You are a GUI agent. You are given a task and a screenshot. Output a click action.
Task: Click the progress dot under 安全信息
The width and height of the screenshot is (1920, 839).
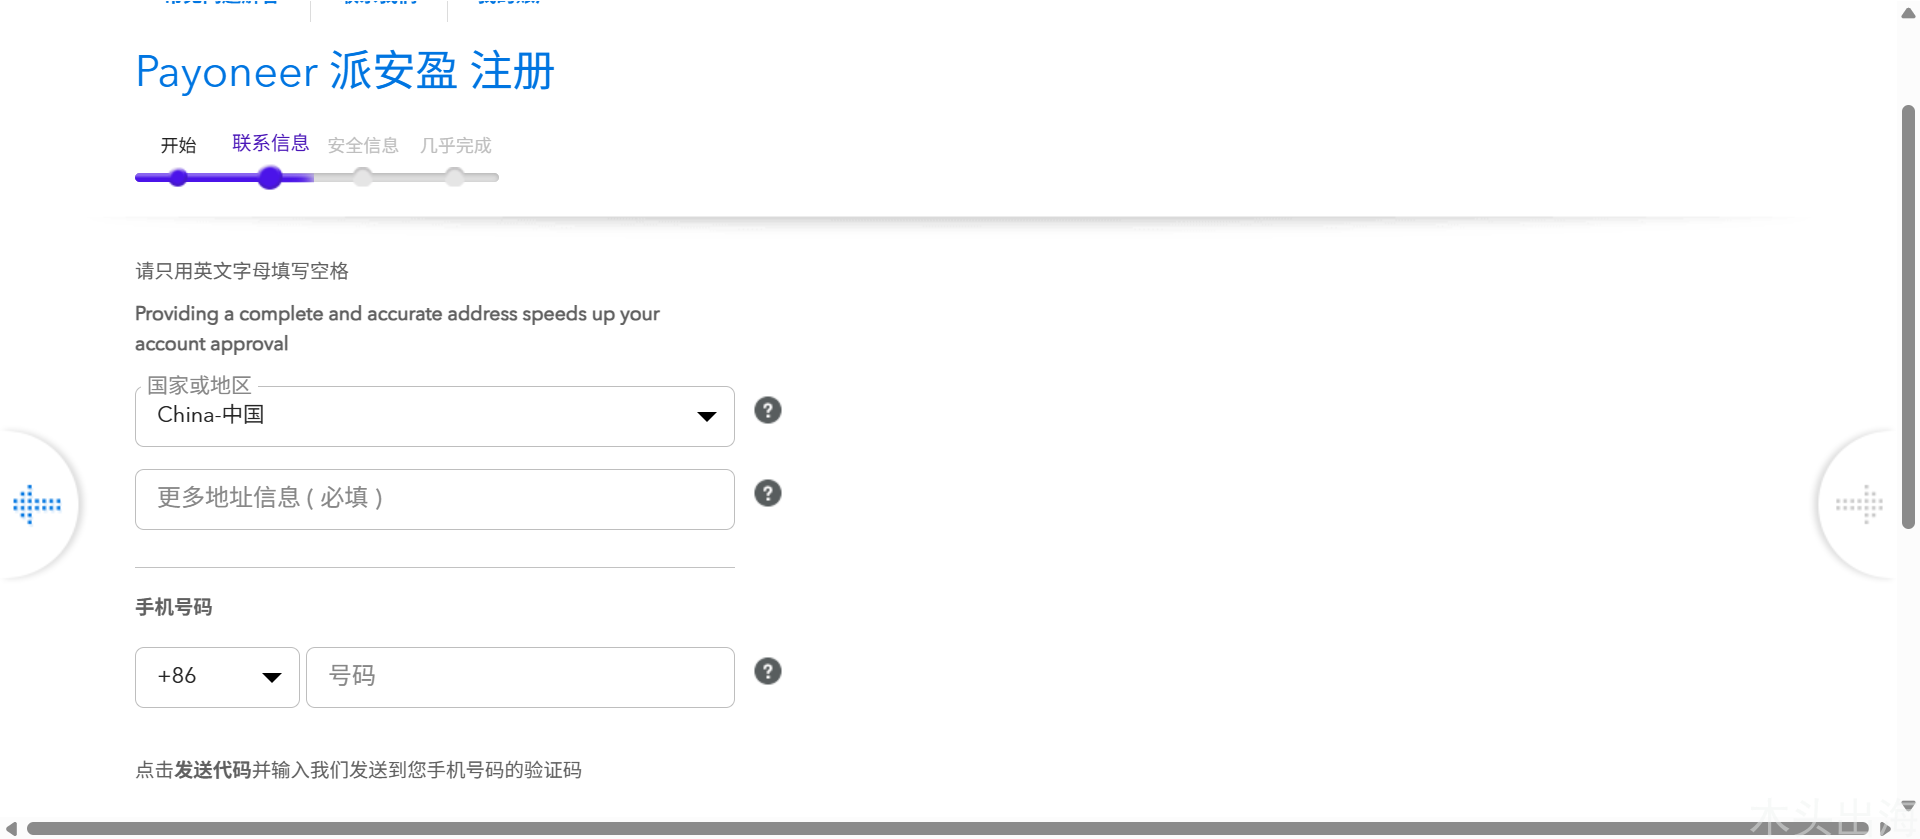tap(363, 178)
